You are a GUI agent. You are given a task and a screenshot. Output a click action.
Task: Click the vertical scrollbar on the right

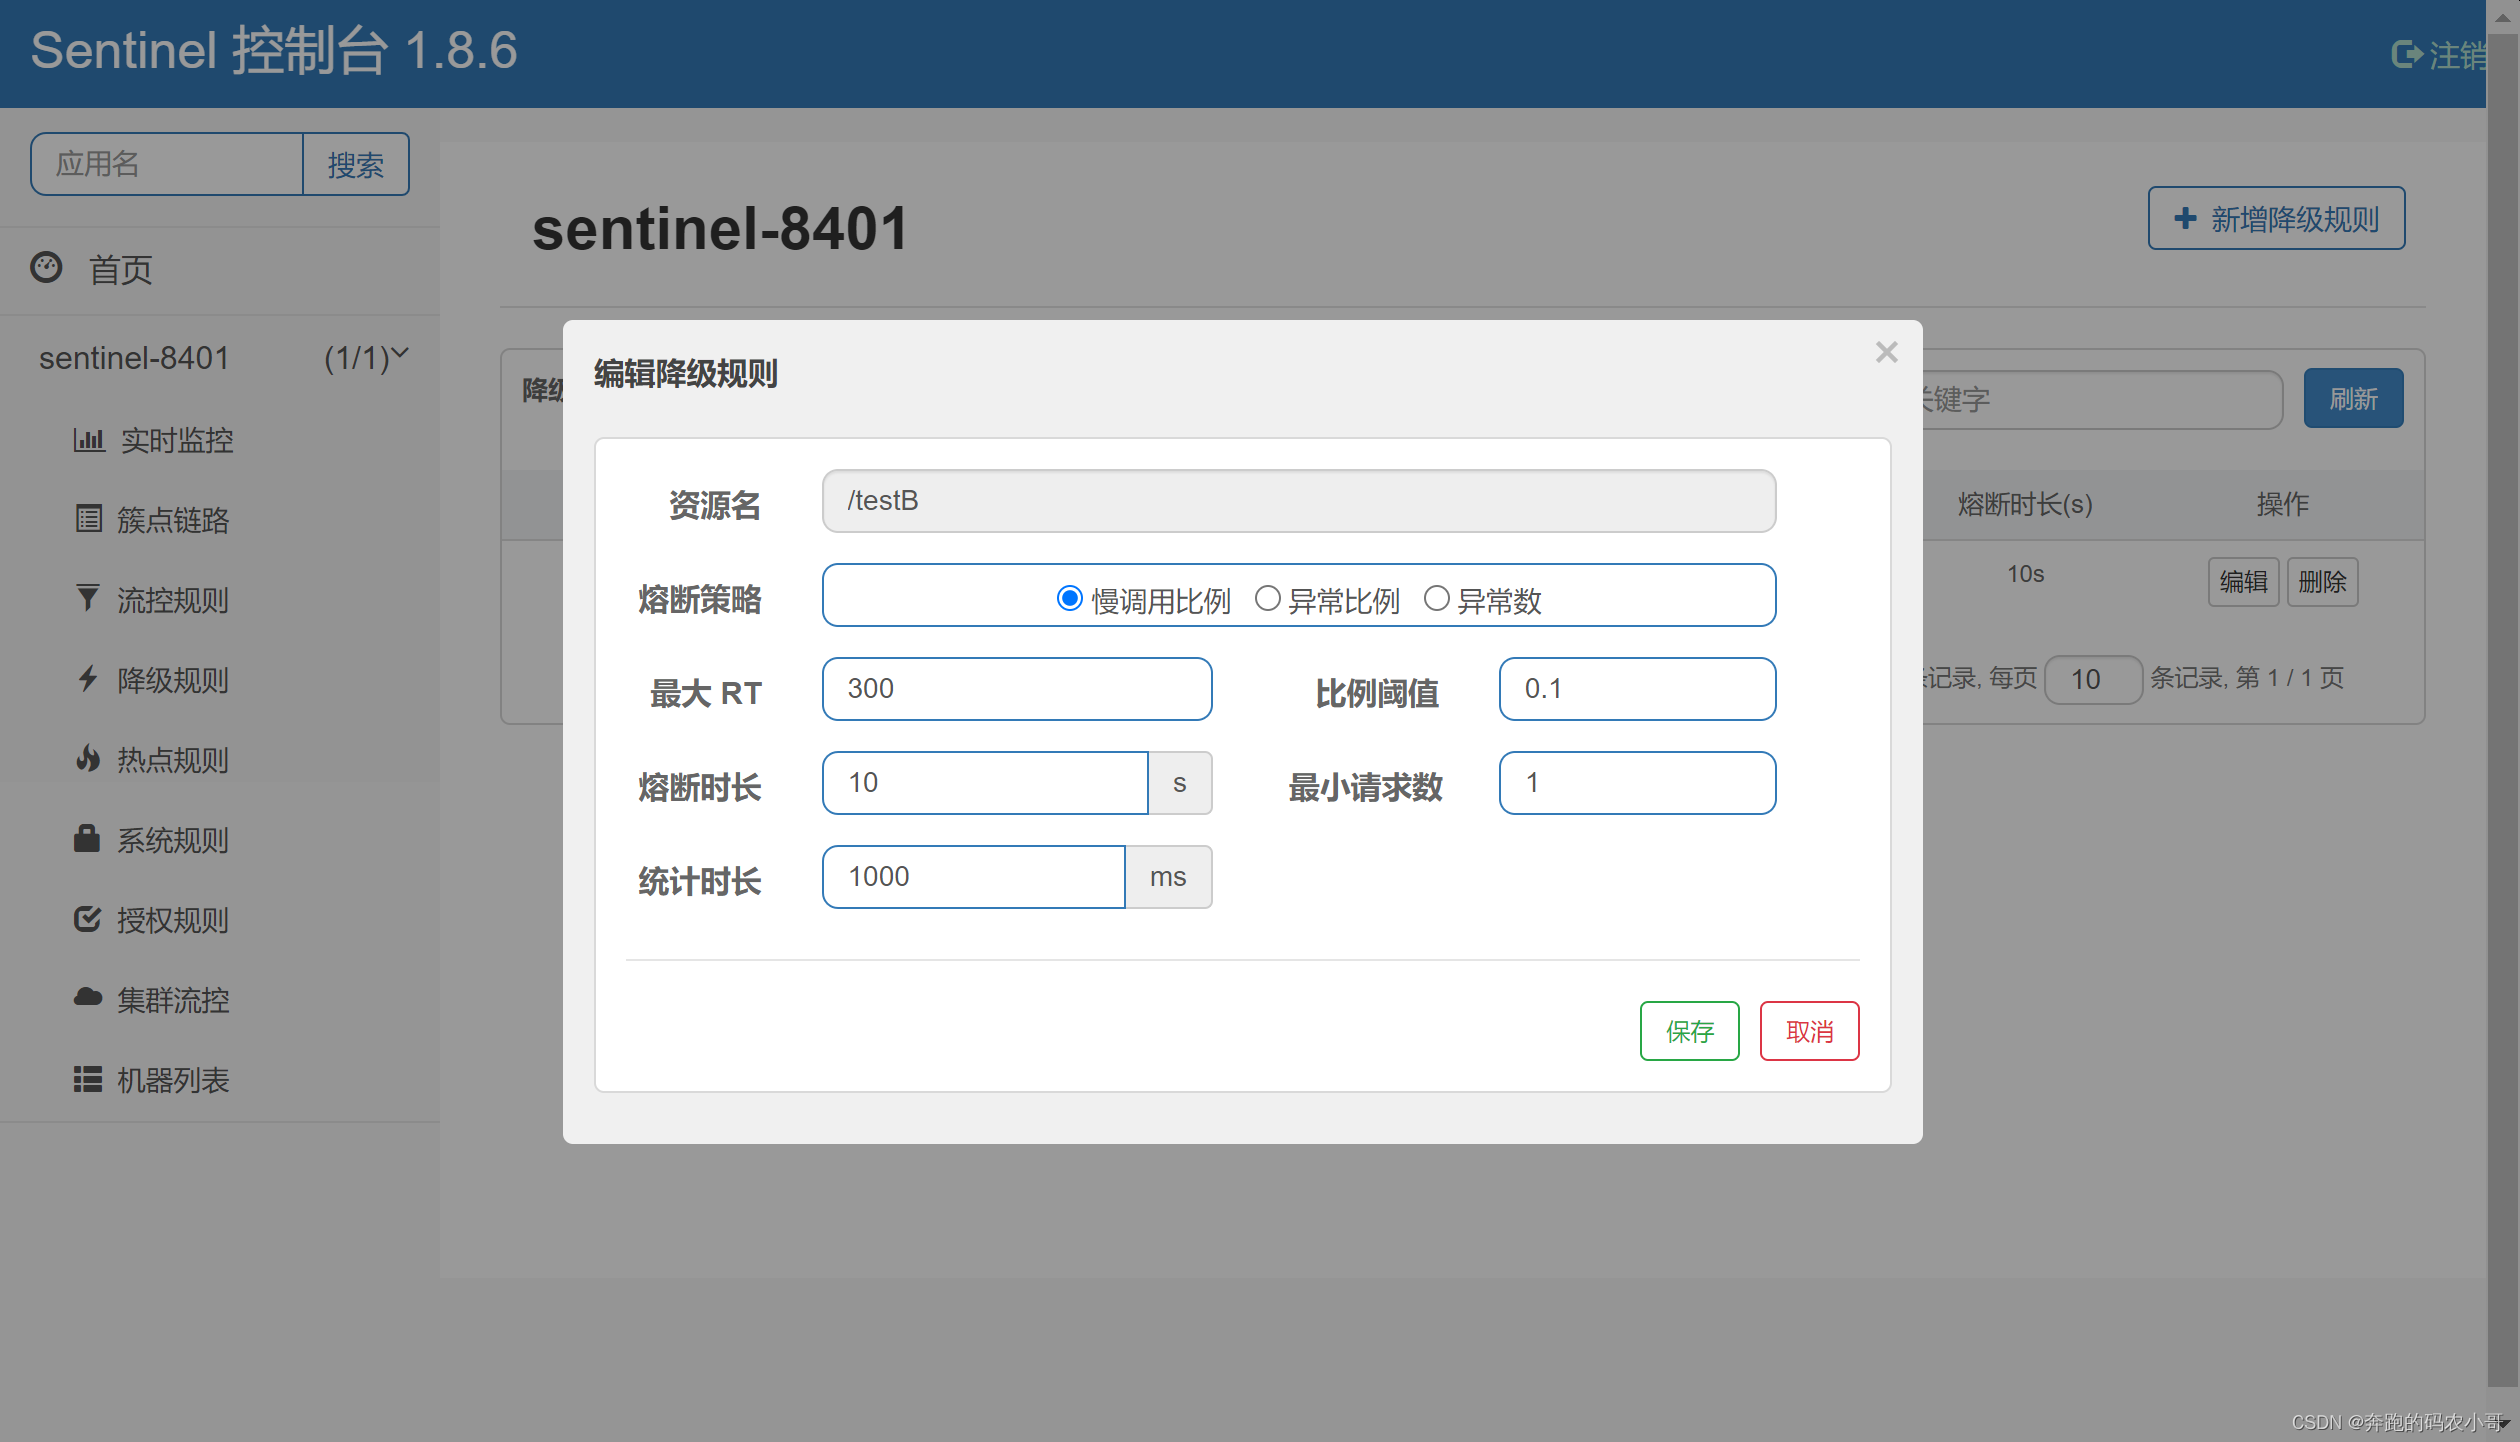(x=2503, y=712)
